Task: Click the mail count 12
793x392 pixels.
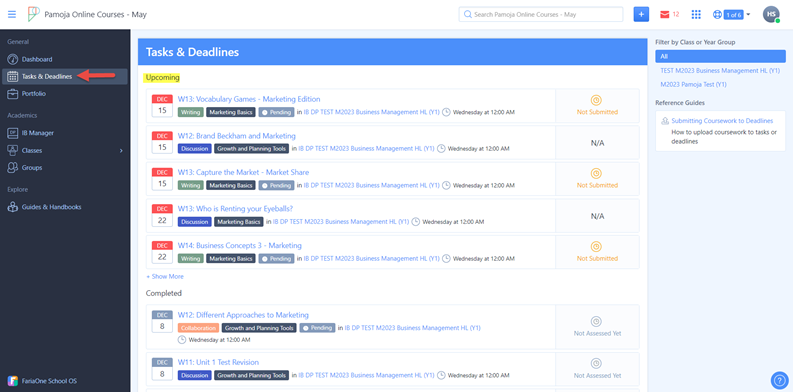Action: (x=676, y=15)
